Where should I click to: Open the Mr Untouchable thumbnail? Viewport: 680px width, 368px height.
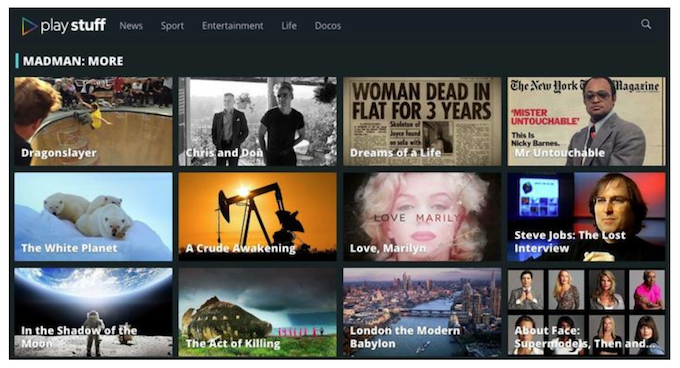pyautogui.click(x=586, y=121)
